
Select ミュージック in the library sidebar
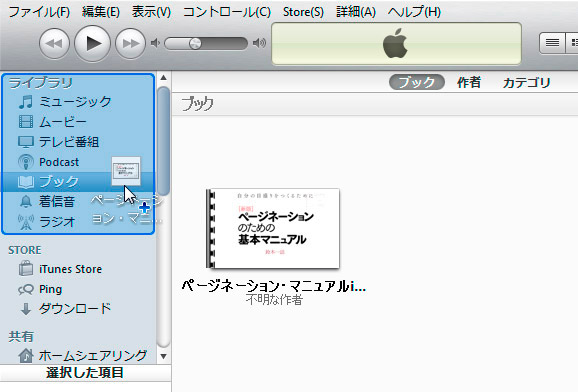(65, 101)
